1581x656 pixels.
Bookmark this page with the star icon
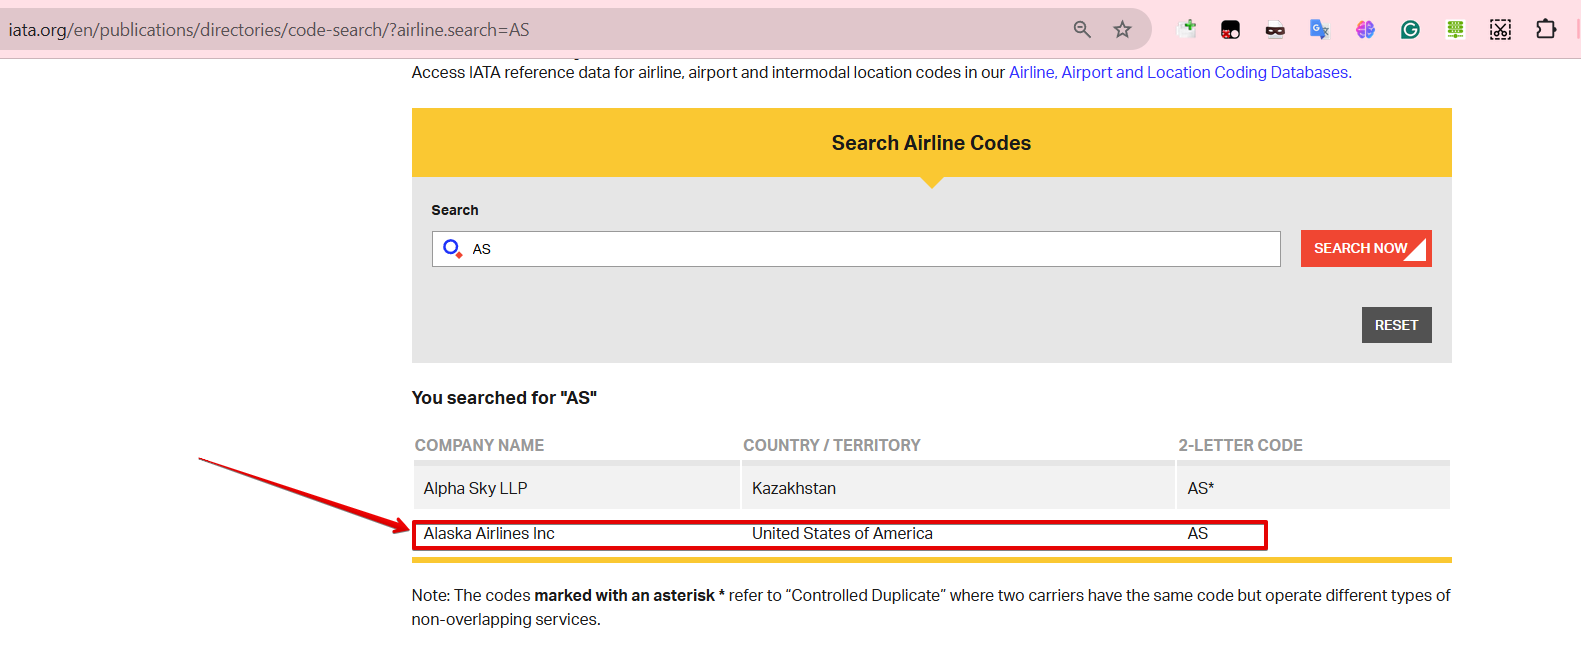click(x=1122, y=29)
